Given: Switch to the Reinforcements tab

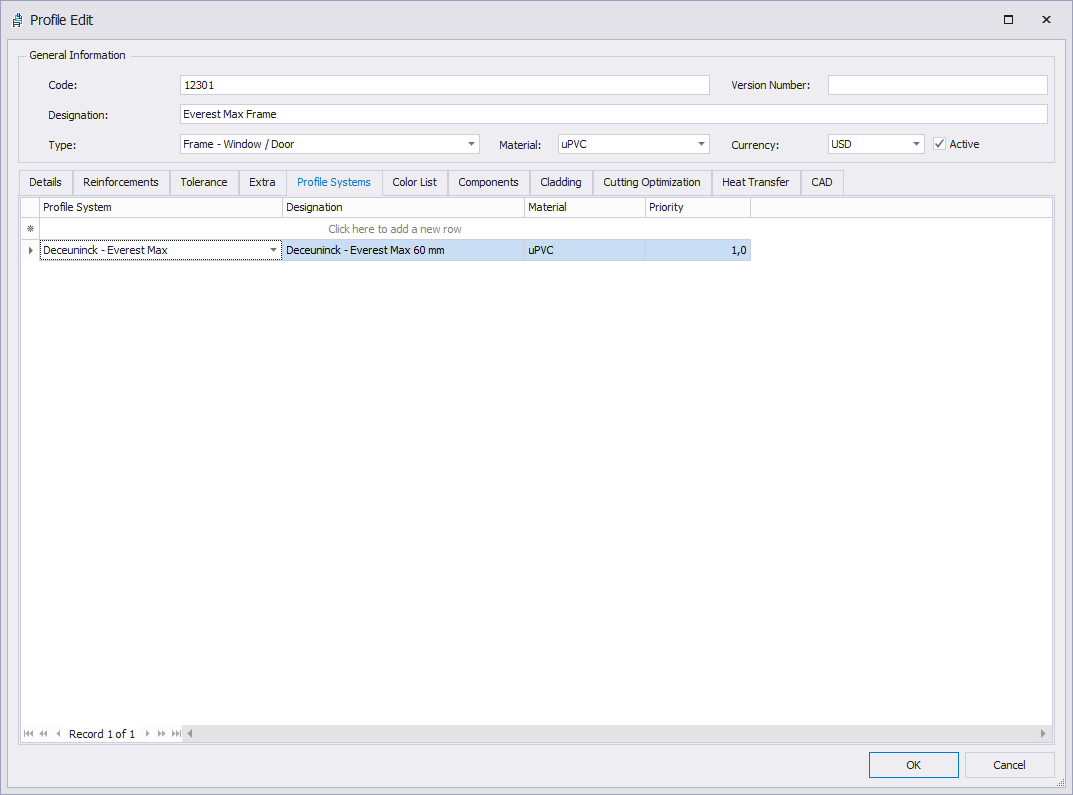Looking at the screenshot, I should pyautogui.click(x=121, y=182).
